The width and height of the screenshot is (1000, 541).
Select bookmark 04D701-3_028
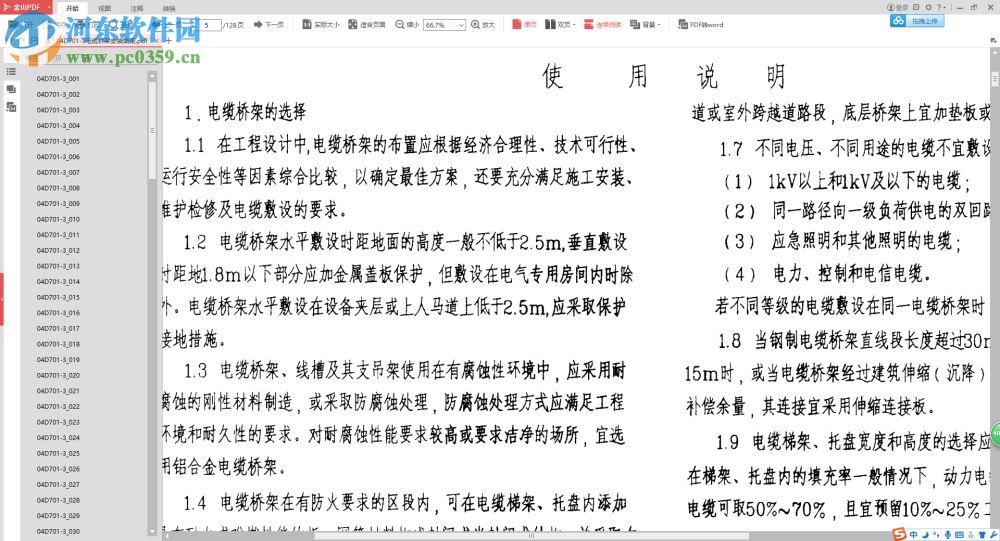pos(58,501)
